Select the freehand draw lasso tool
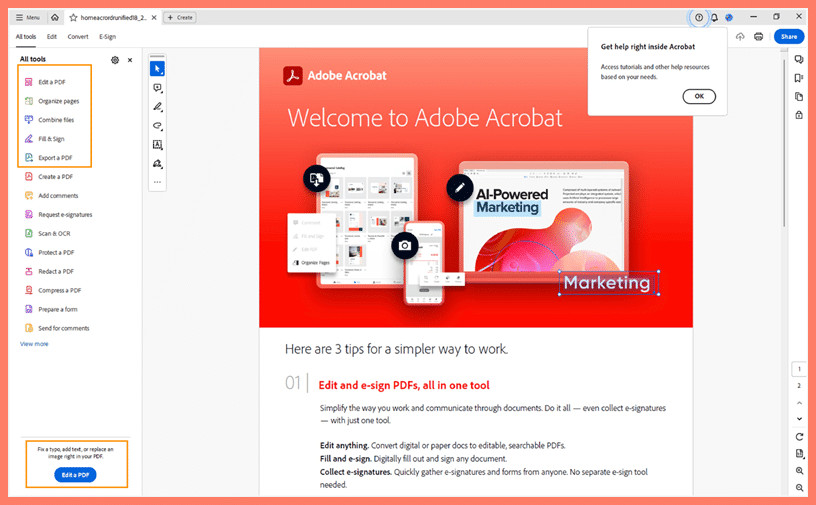 [x=157, y=125]
